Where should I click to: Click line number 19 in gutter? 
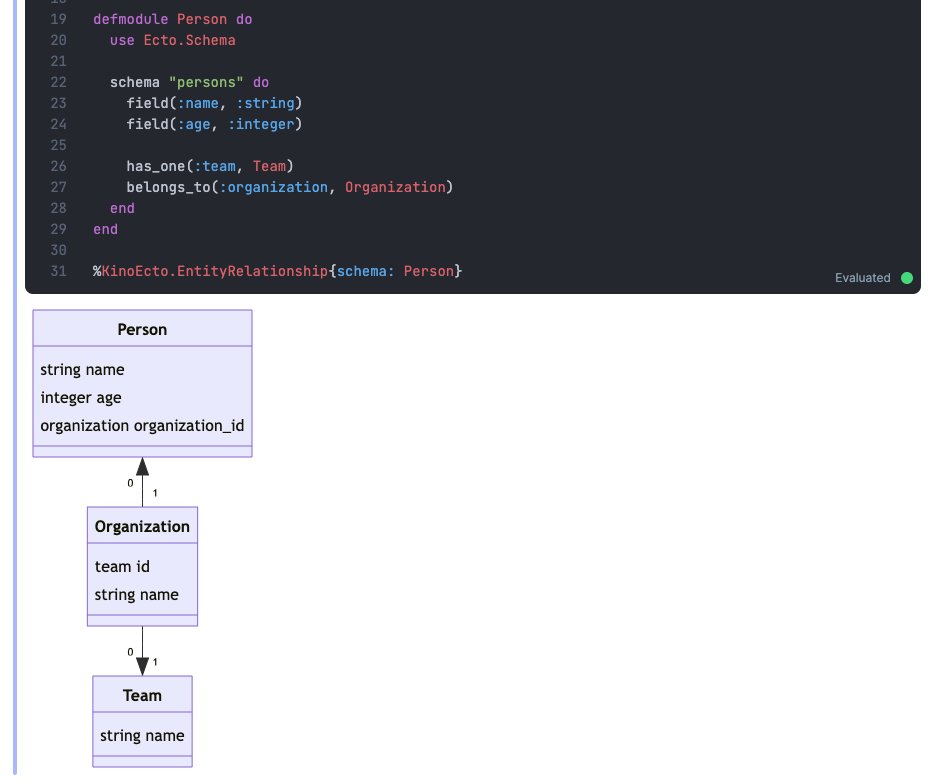(x=59, y=19)
